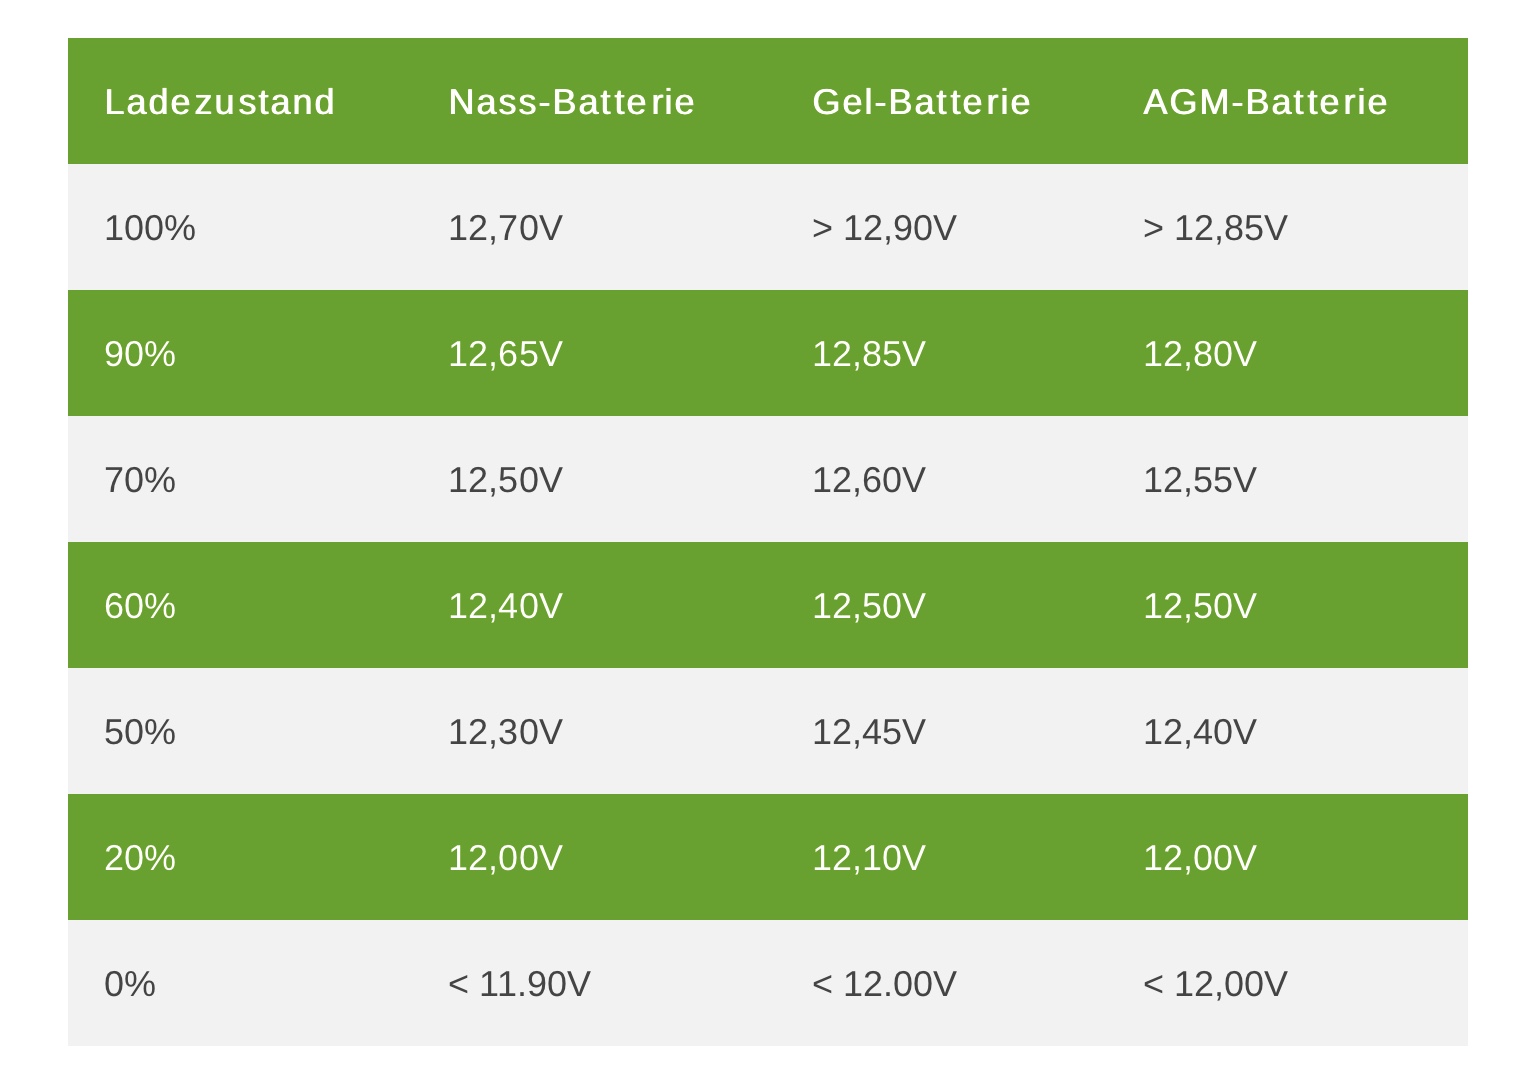Click the Gel-Batterie column header
Image resolution: width=1536 pixels, height=1067 pixels.
pos(921,102)
